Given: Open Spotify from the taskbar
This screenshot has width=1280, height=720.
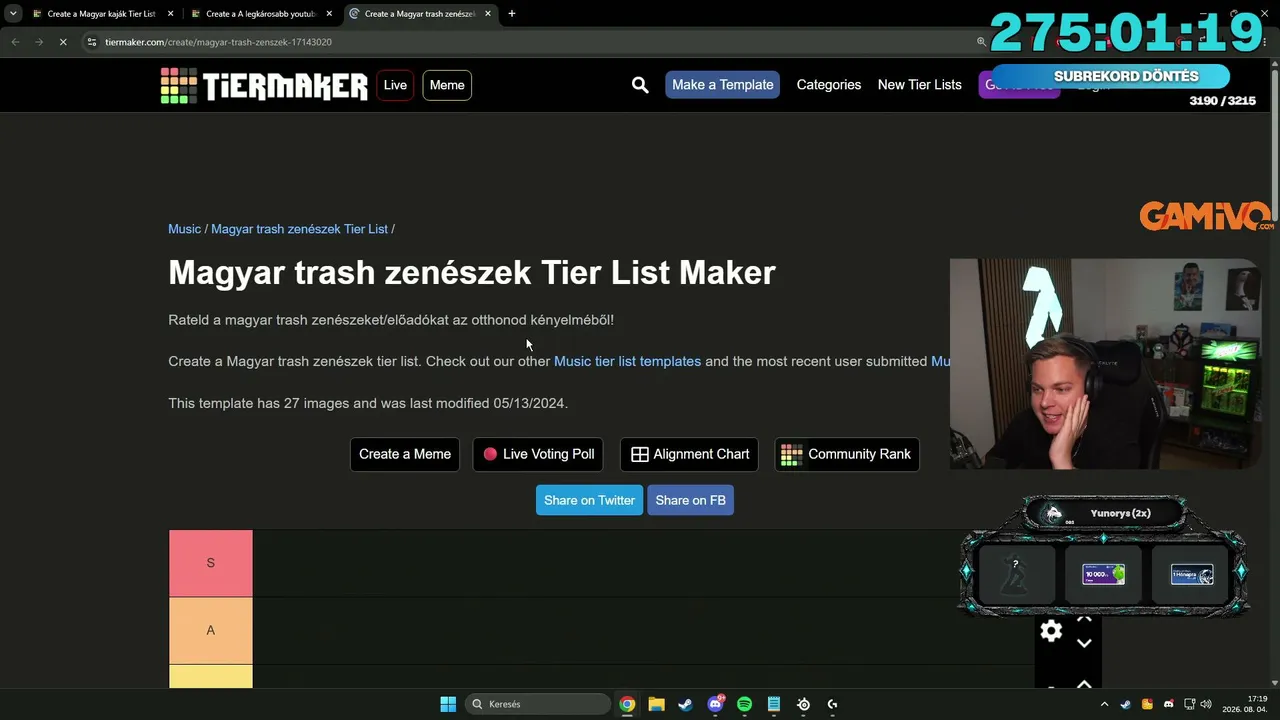Looking at the screenshot, I should click(x=744, y=704).
